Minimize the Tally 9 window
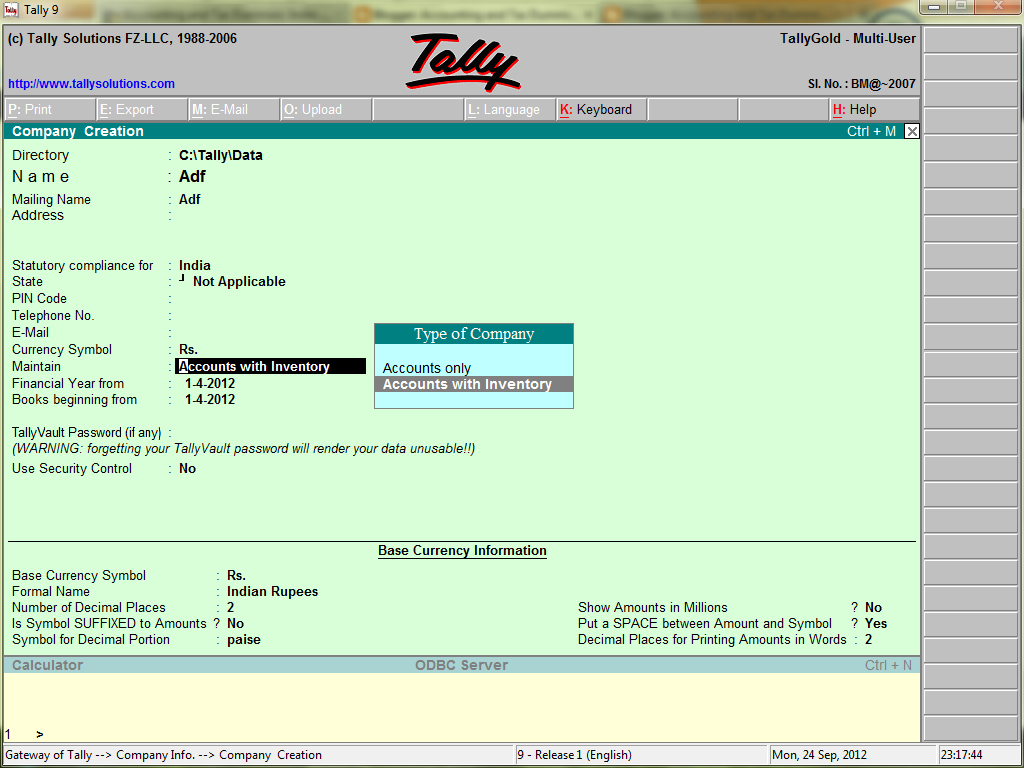1024x768 pixels. (935, 7)
